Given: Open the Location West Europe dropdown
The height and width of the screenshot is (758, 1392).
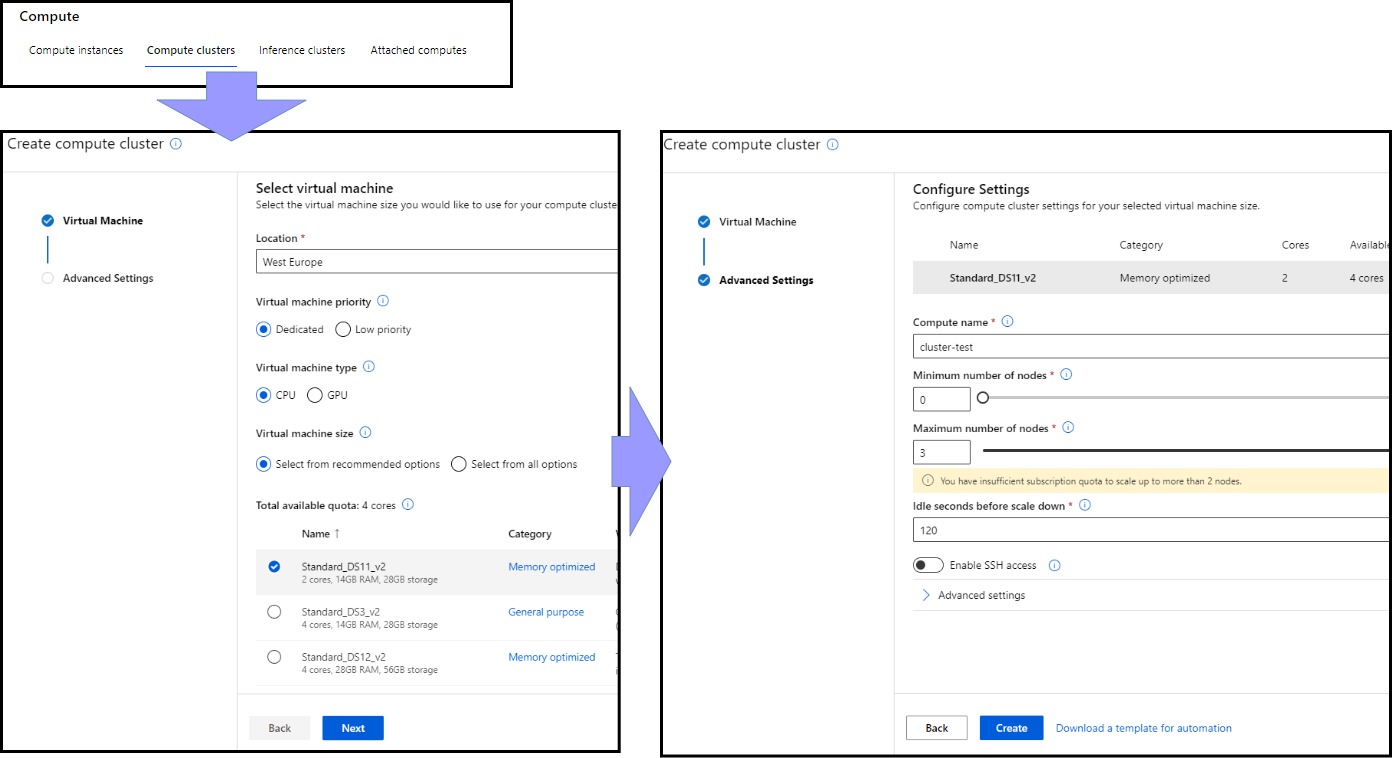Looking at the screenshot, I should pos(437,262).
